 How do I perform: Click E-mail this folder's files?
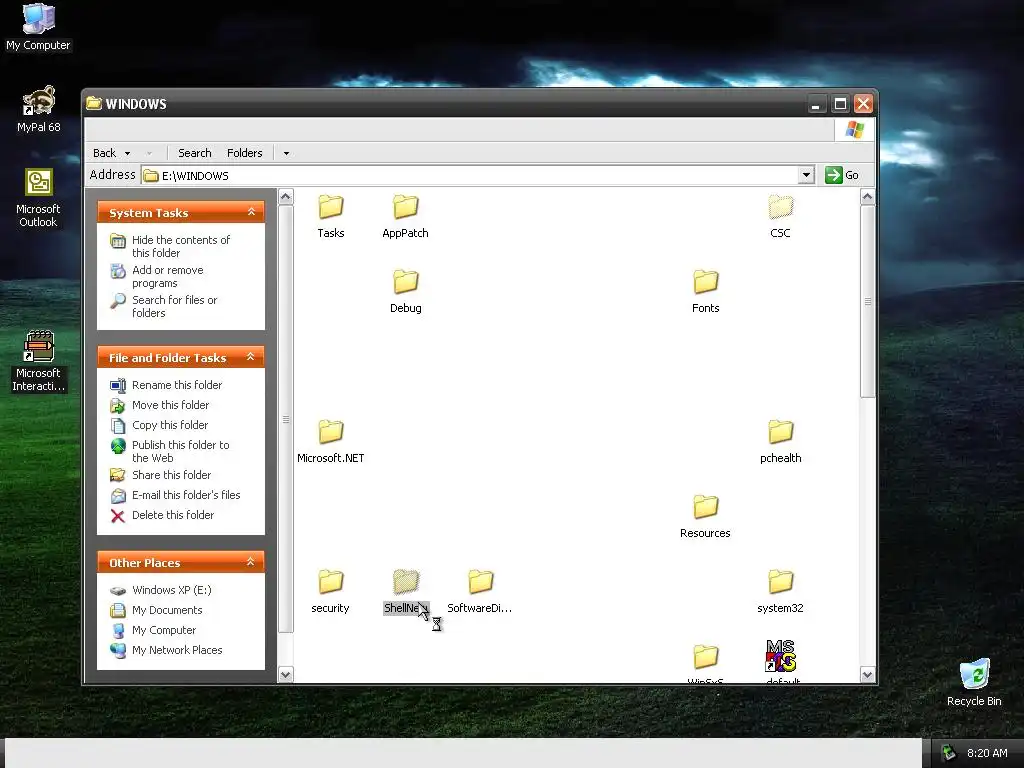click(x=176, y=495)
